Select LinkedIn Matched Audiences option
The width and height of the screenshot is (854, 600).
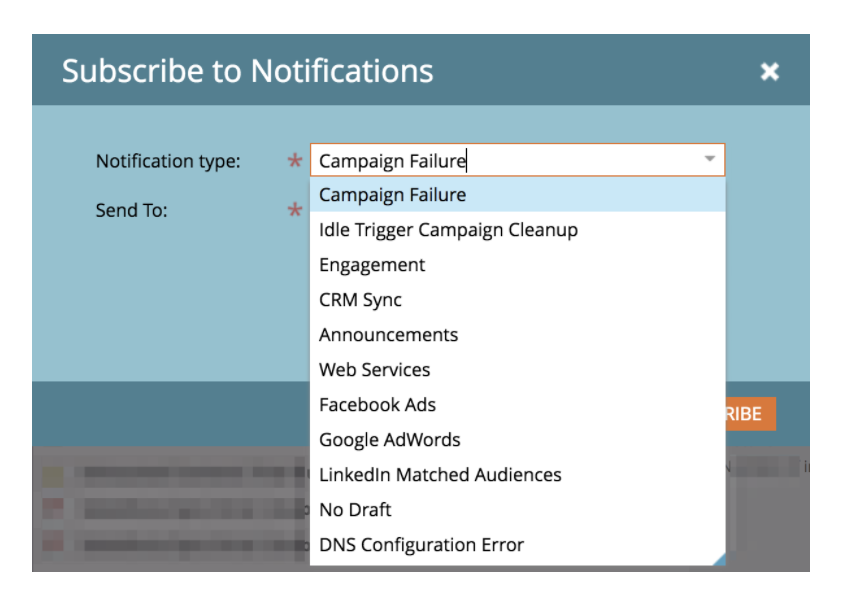pos(440,475)
